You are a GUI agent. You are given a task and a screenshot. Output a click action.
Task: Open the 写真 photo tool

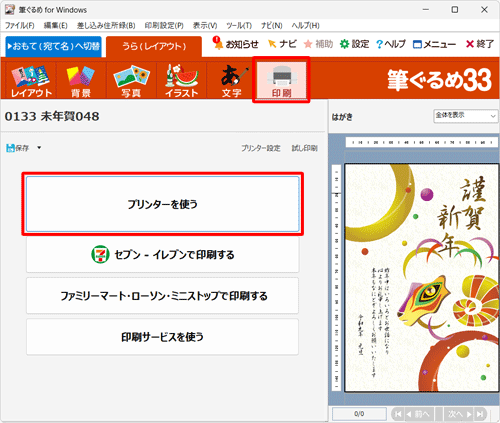point(131,80)
